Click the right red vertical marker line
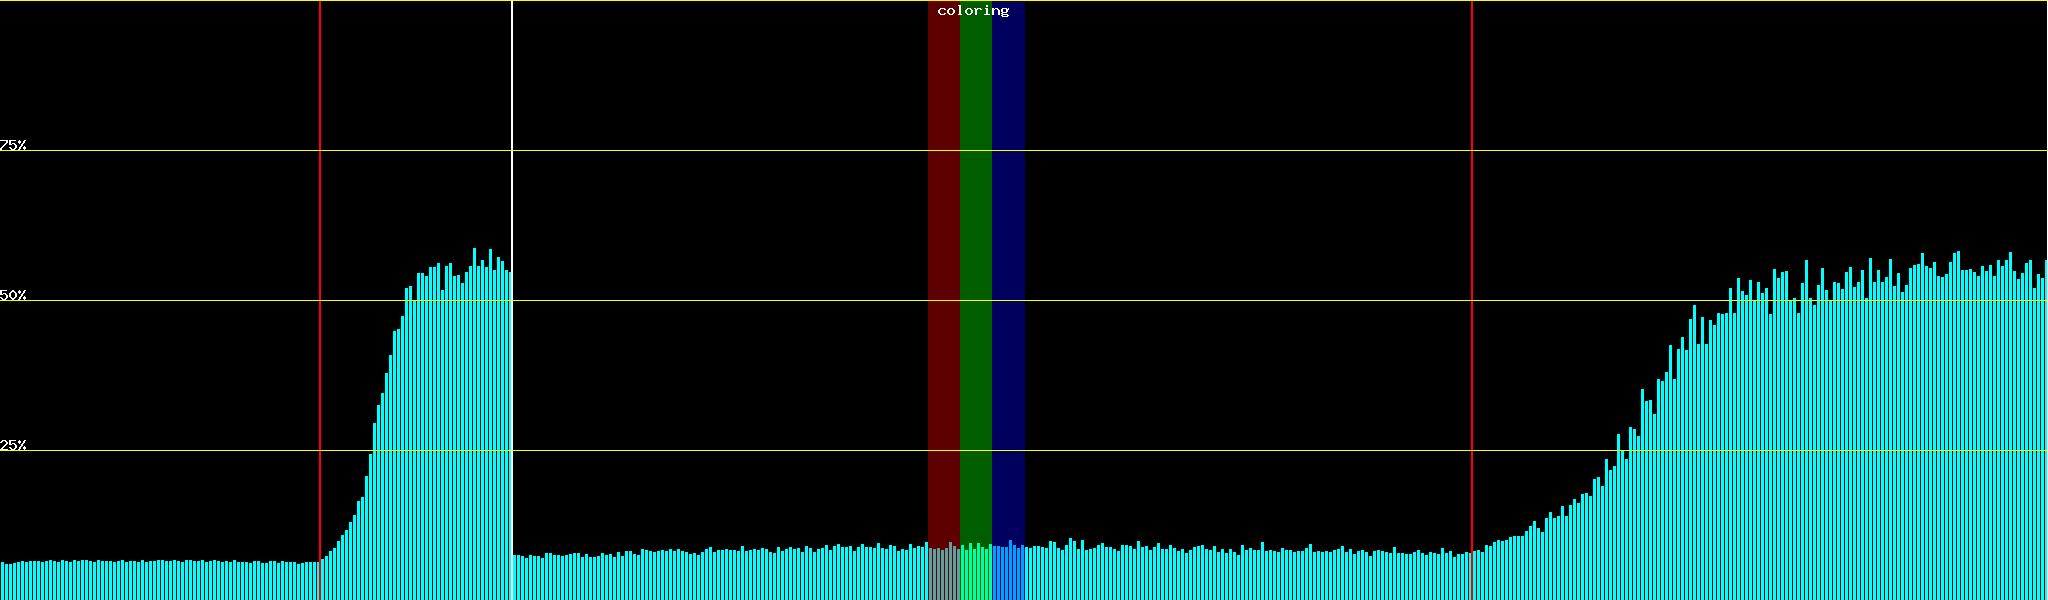2048x600 pixels. pyautogui.click(x=1472, y=200)
